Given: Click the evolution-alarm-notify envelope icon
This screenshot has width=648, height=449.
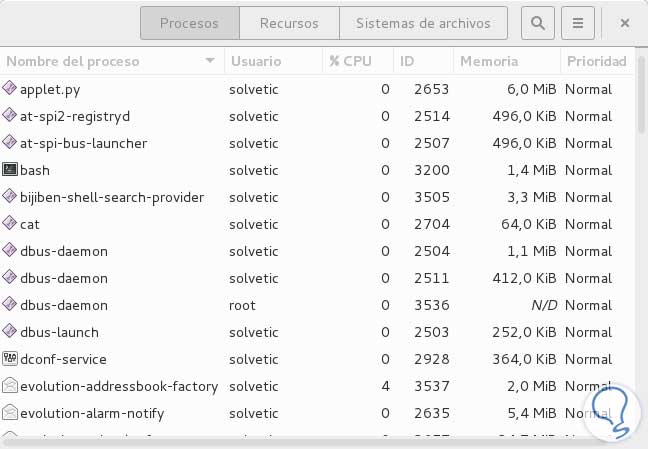Looking at the screenshot, I should 10,413.
